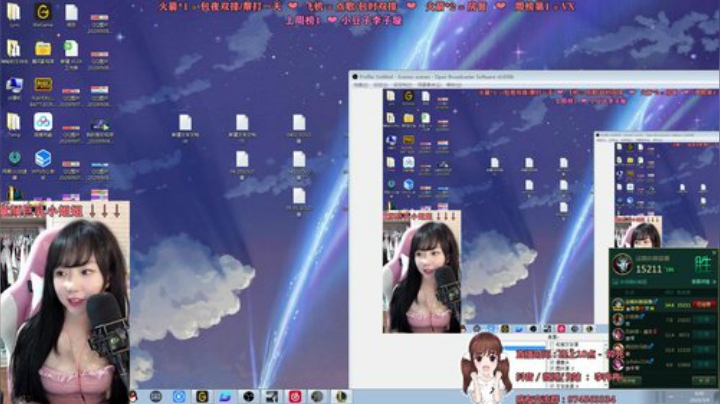Click the League of Legends taskbar icon
Image resolution: width=720 pixels, height=404 pixels.
click(x=341, y=396)
